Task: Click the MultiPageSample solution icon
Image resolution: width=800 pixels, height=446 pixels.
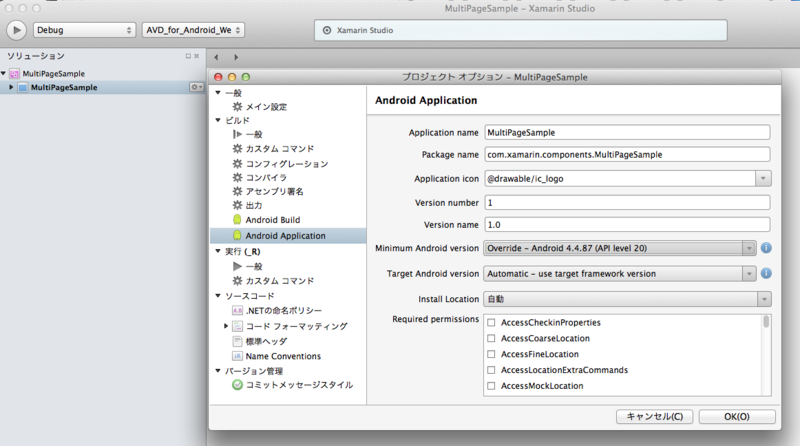Action: point(14,74)
